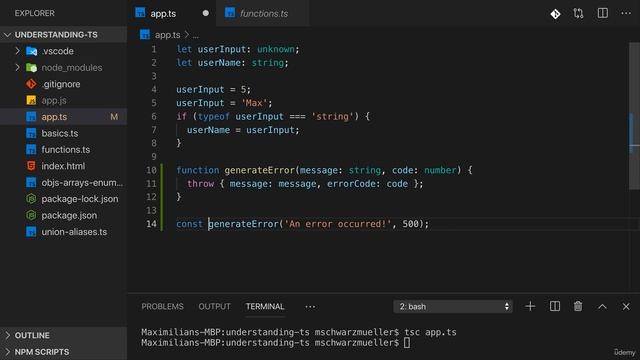
Task: Click app.ts in the breadcrumb path
Action: (167, 35)
